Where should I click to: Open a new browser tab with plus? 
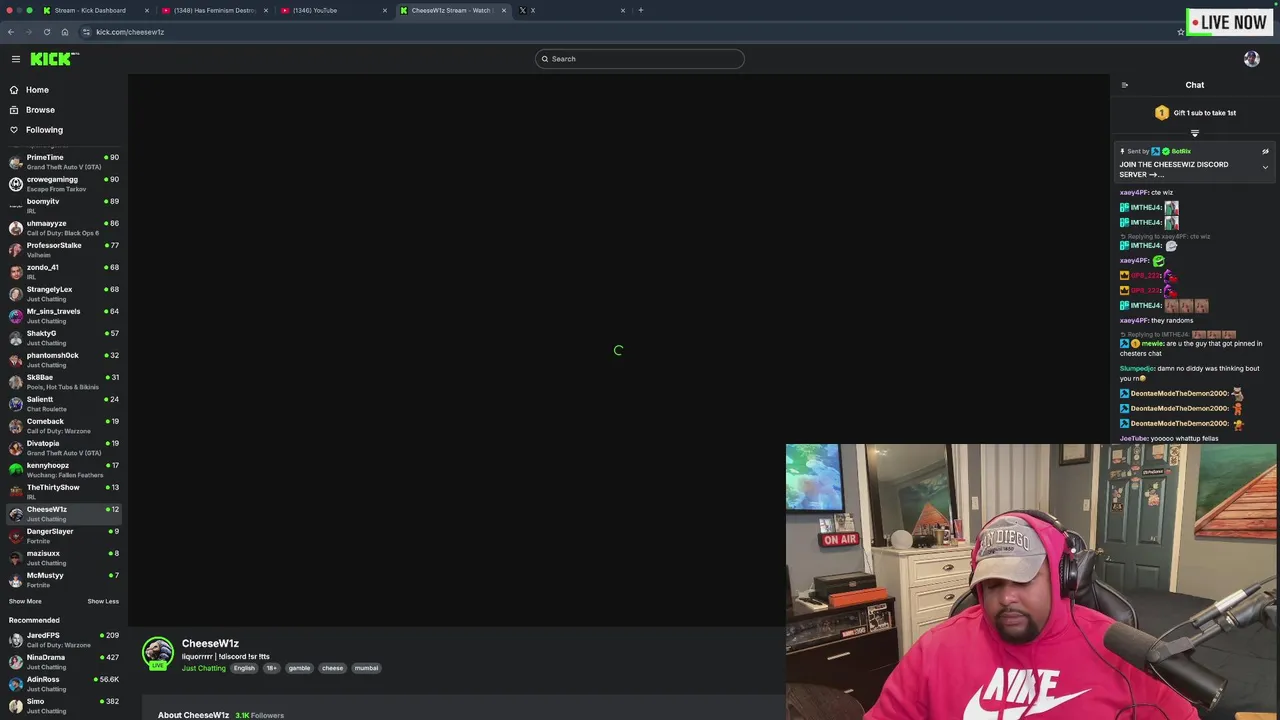tap(641, 10)
